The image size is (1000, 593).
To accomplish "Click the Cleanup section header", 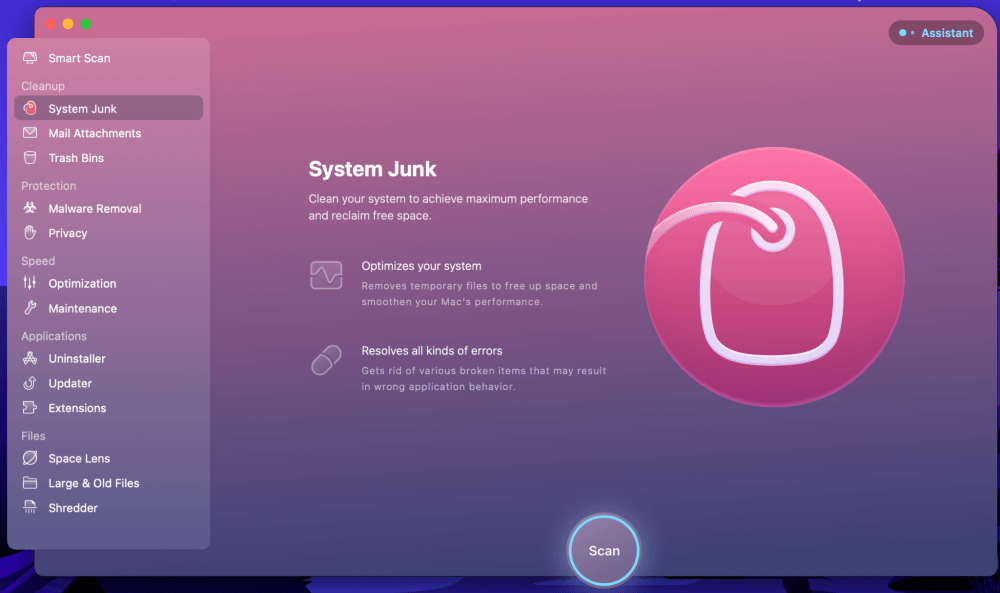I will 43,86.
